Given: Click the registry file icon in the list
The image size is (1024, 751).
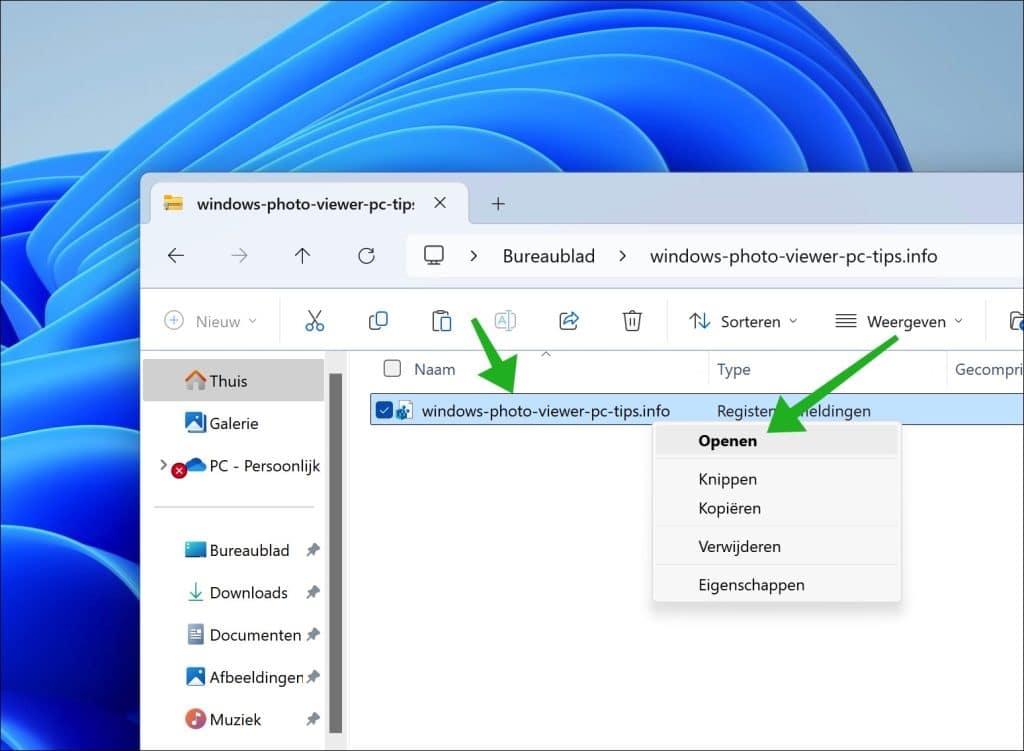Looking at the screenshot, I should pyautogui.click(x=404, y=411).
